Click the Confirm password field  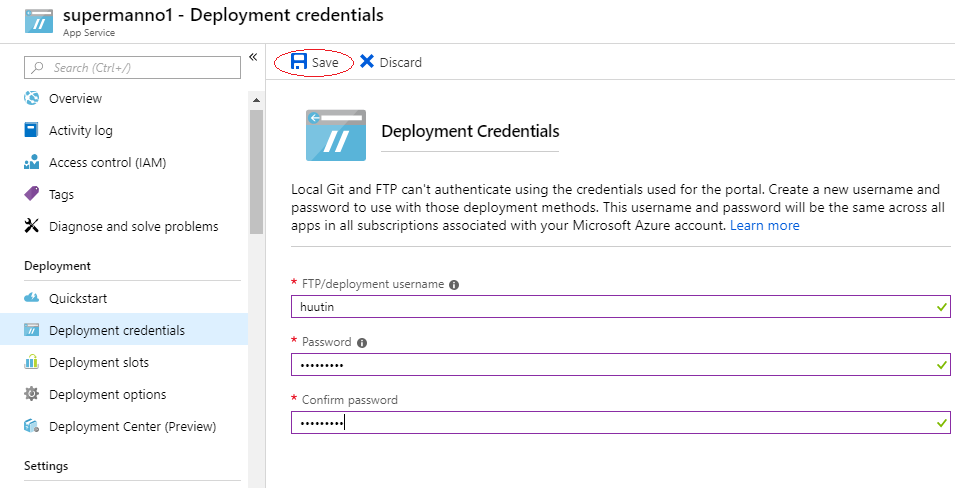click(x=621, y=422)
